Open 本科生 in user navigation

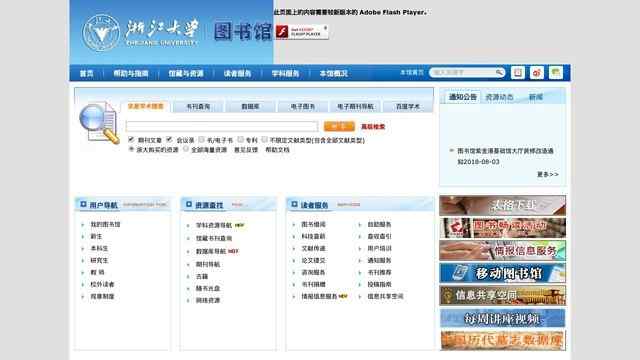pyautogui.click(x=99, y=249)
